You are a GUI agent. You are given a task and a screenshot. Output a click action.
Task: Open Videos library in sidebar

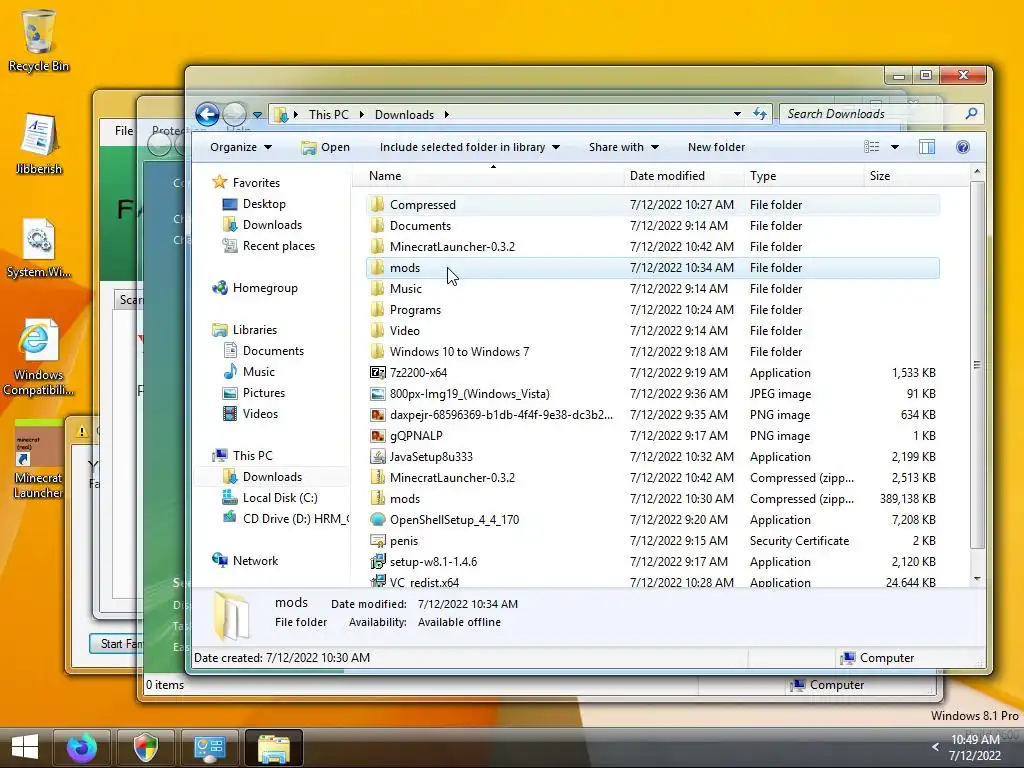click(250, 413)
